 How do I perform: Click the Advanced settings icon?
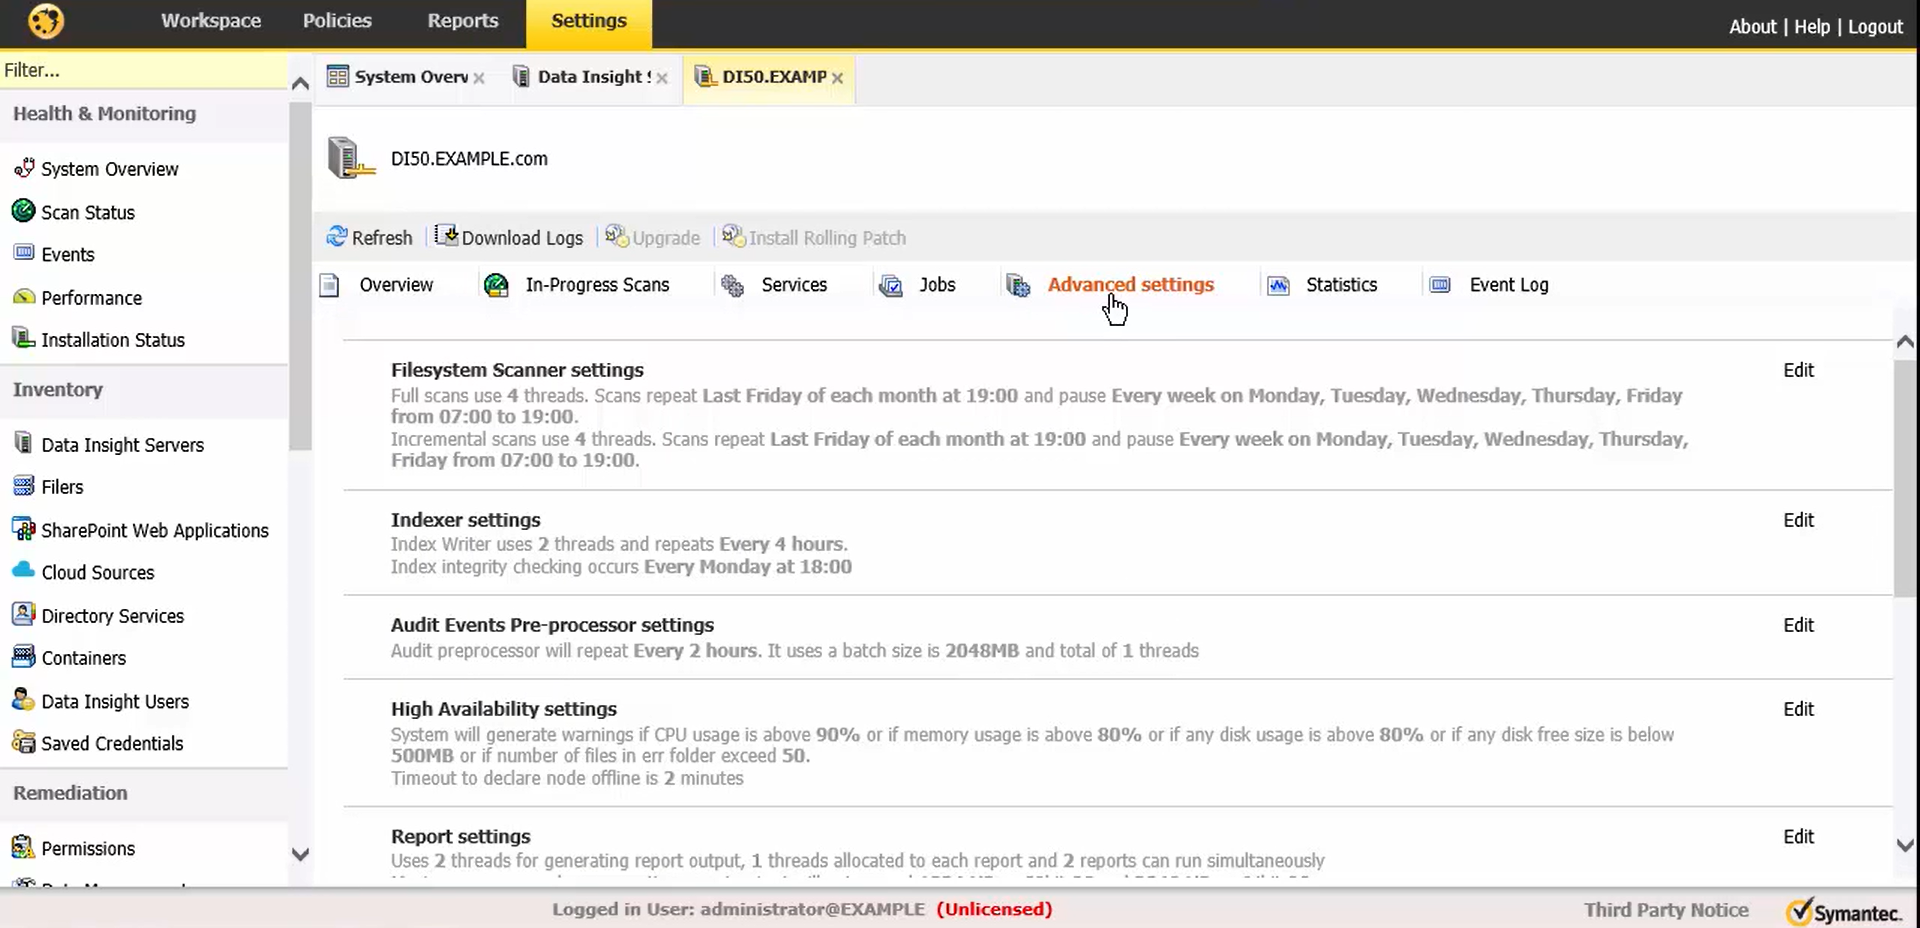pos(1018,286)
